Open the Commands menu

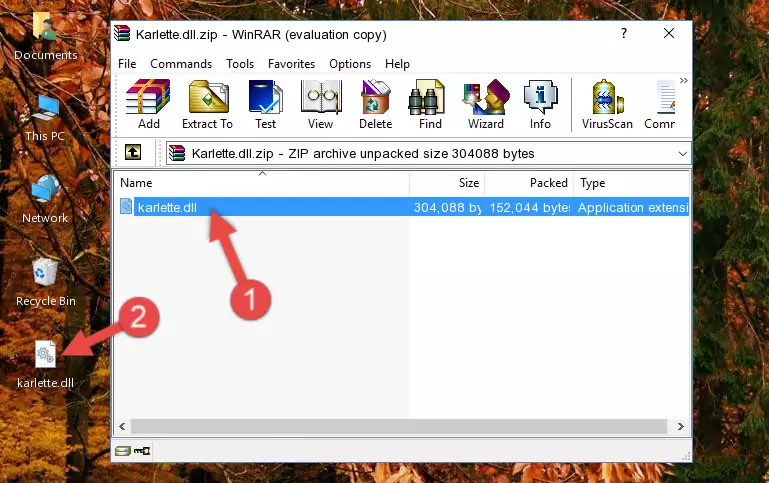click(x=181, y=64)
